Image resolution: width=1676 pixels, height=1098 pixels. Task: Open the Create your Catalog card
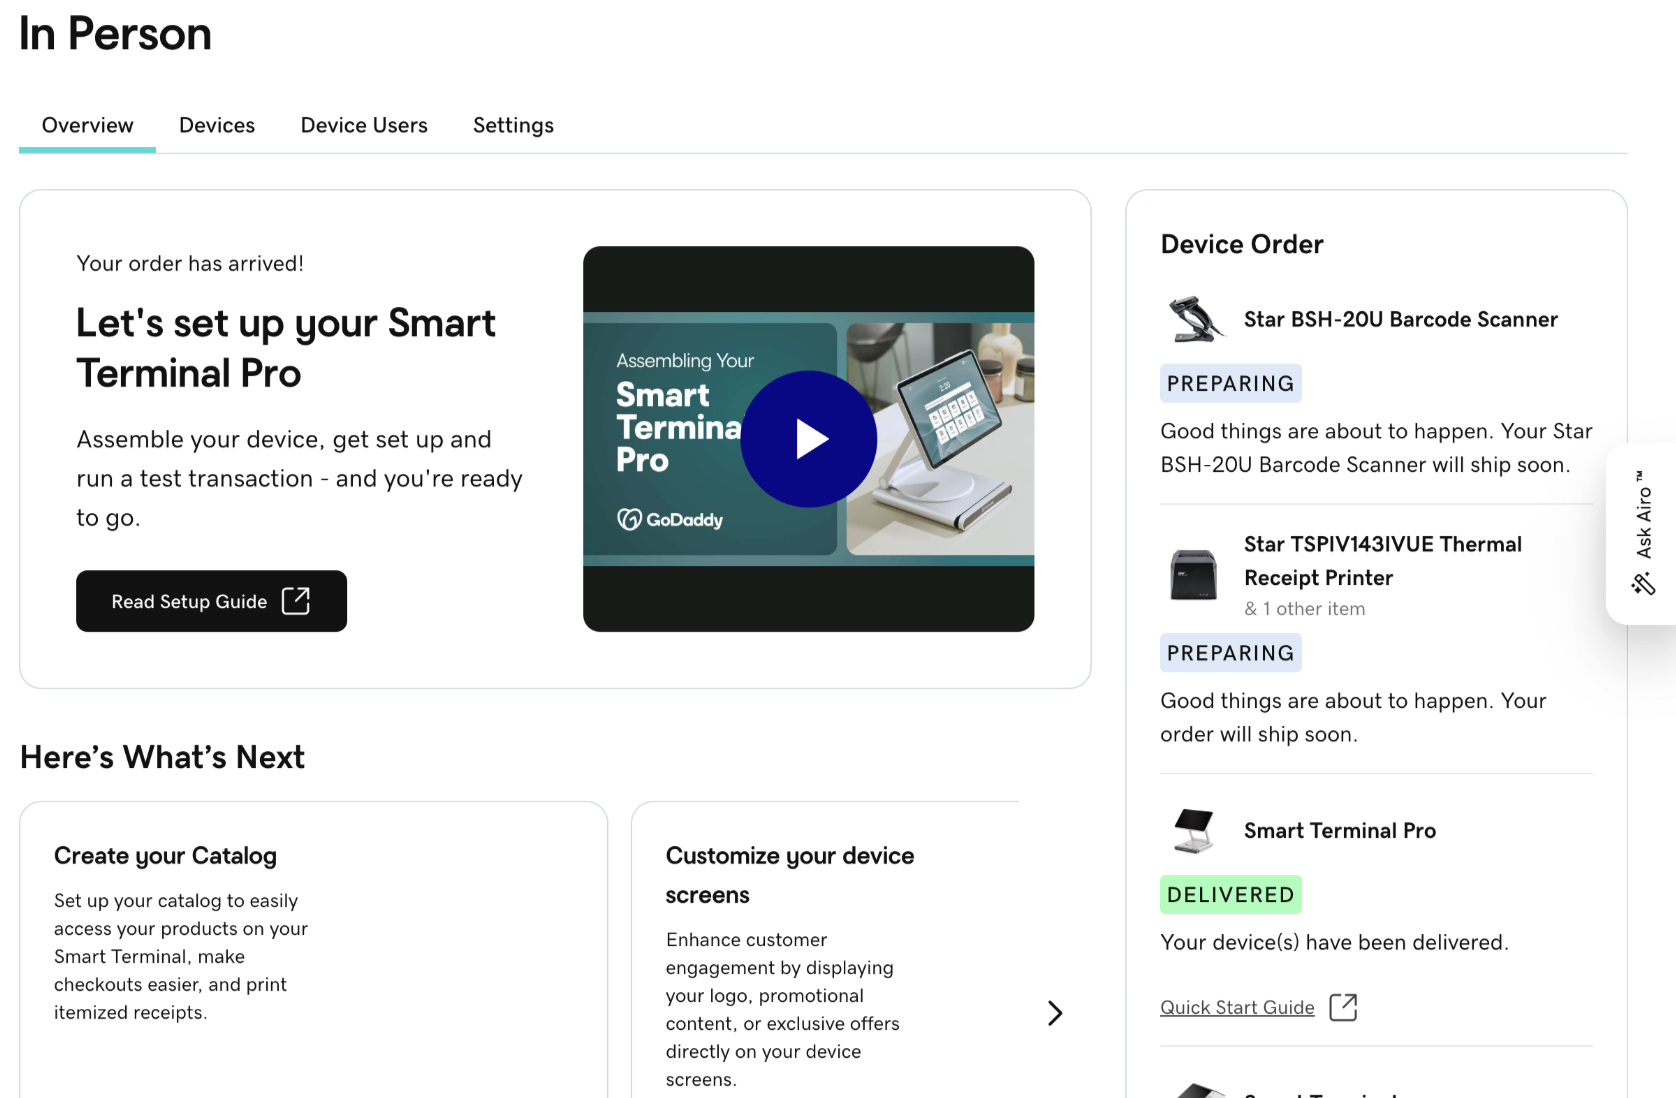pos(313,940)
